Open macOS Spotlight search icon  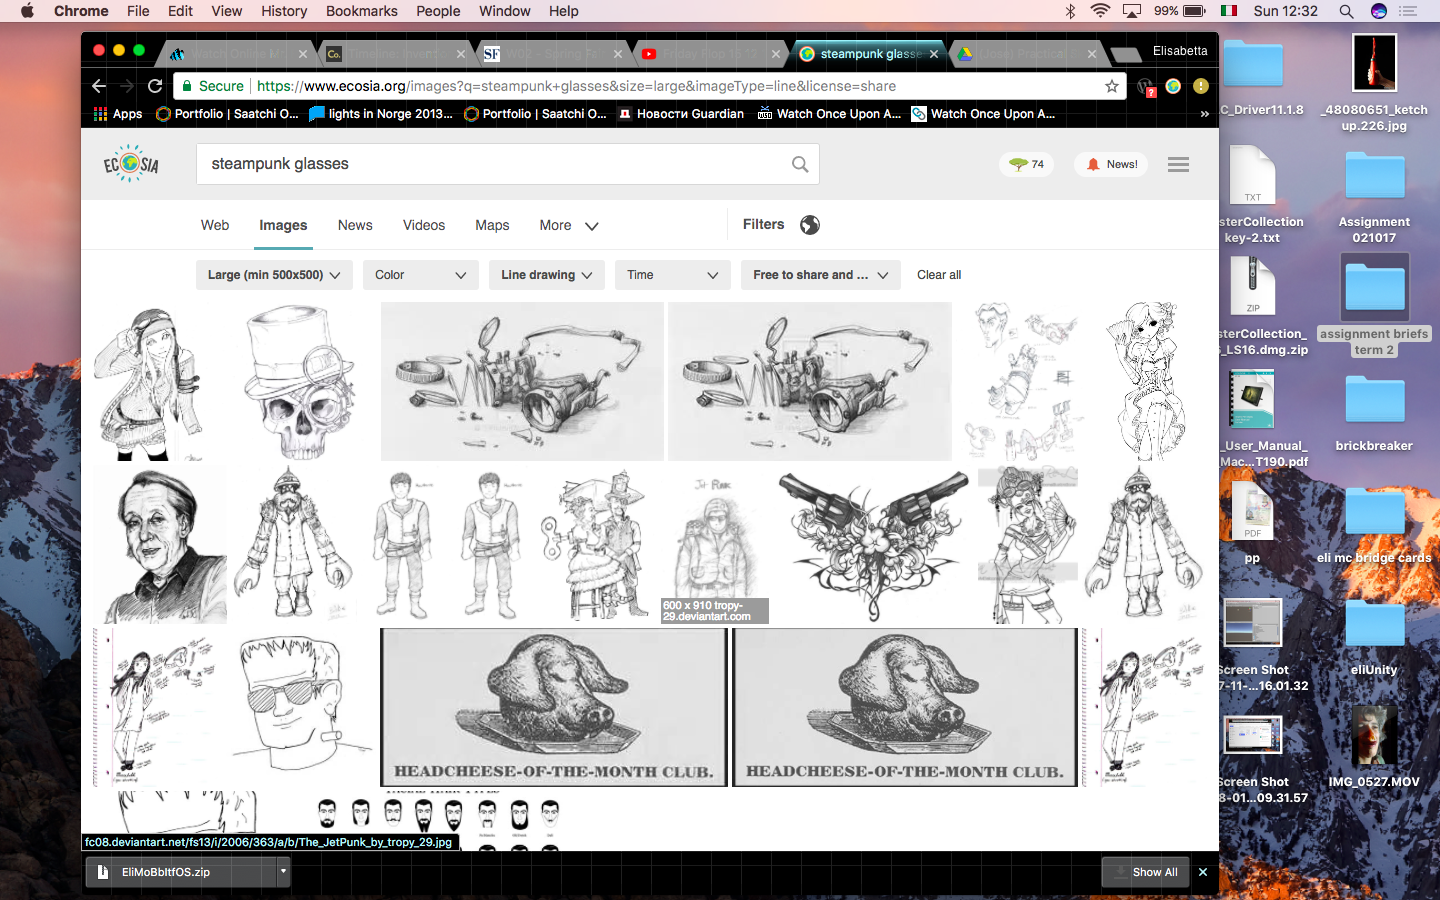tap(1346, 11)
